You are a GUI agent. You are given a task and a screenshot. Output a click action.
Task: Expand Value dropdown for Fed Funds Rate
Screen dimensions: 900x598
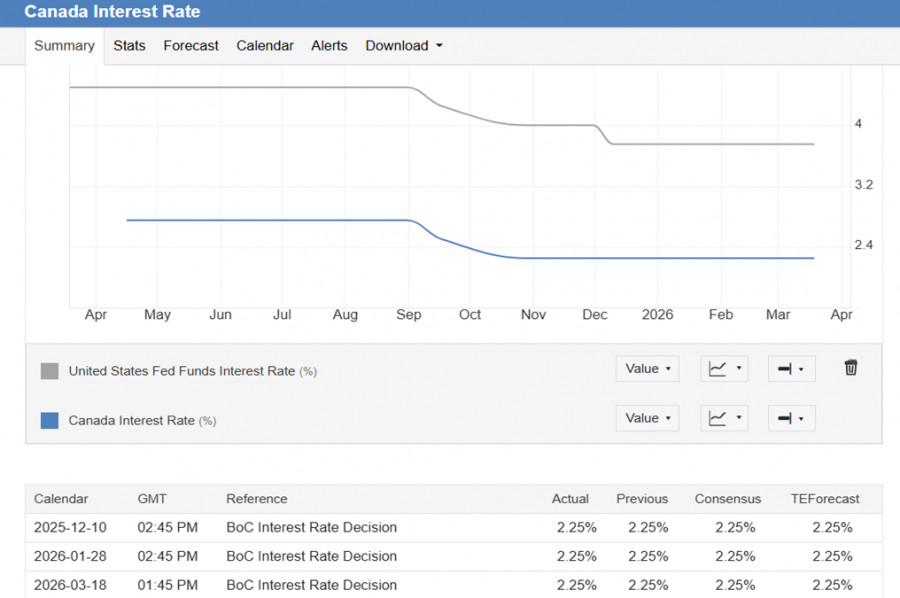tap(647, 369)
